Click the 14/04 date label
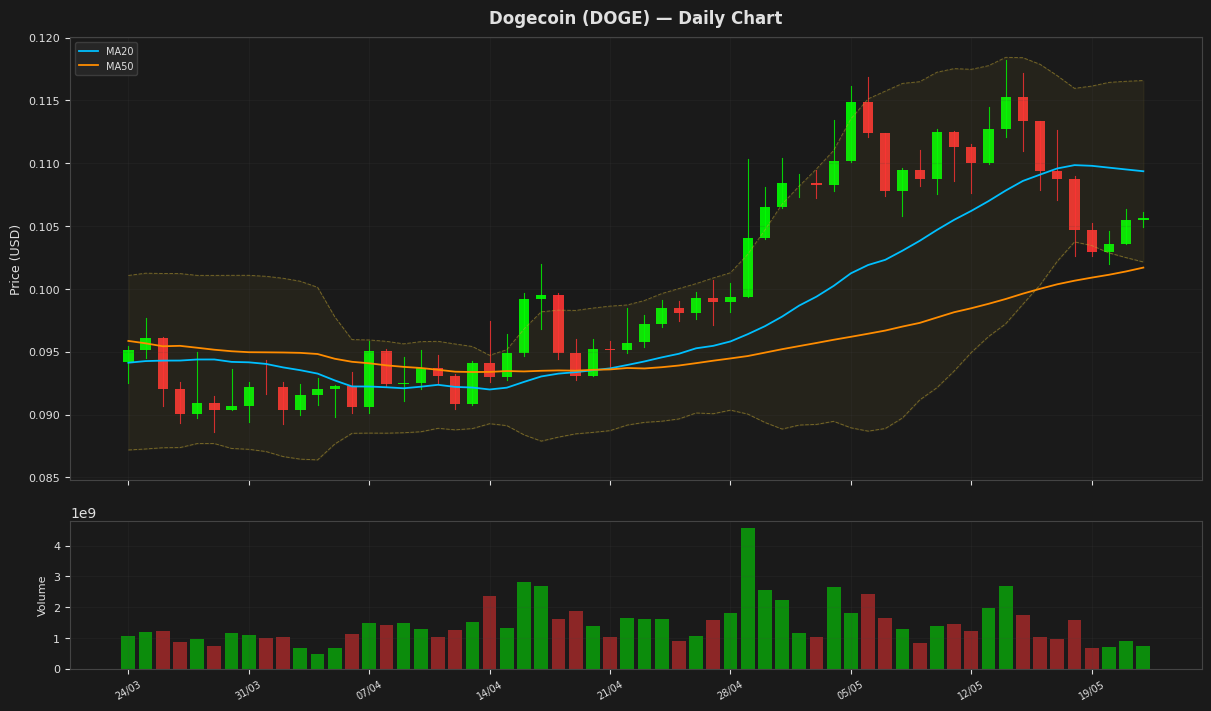1211x711 pixels. pyautogui.click(x=489, y=690)
